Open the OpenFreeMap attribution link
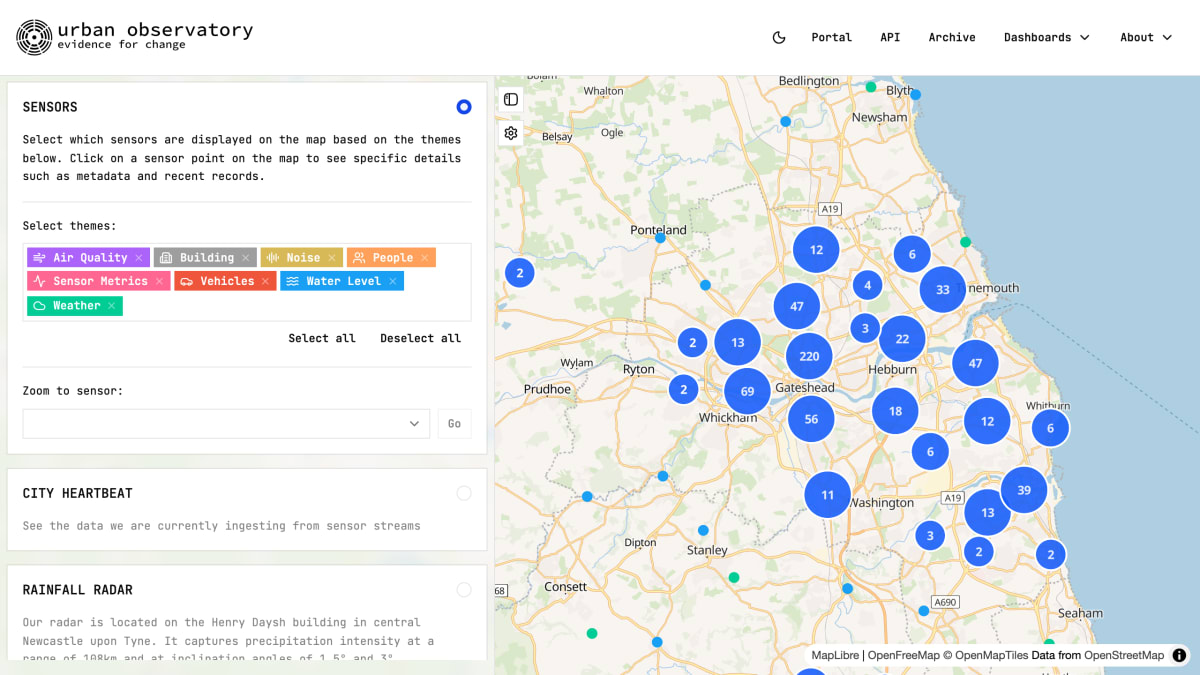 [904, 656]
